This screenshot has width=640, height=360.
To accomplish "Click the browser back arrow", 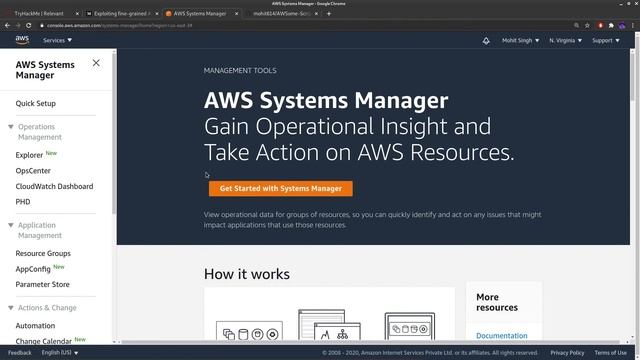I will pos(7,25).
